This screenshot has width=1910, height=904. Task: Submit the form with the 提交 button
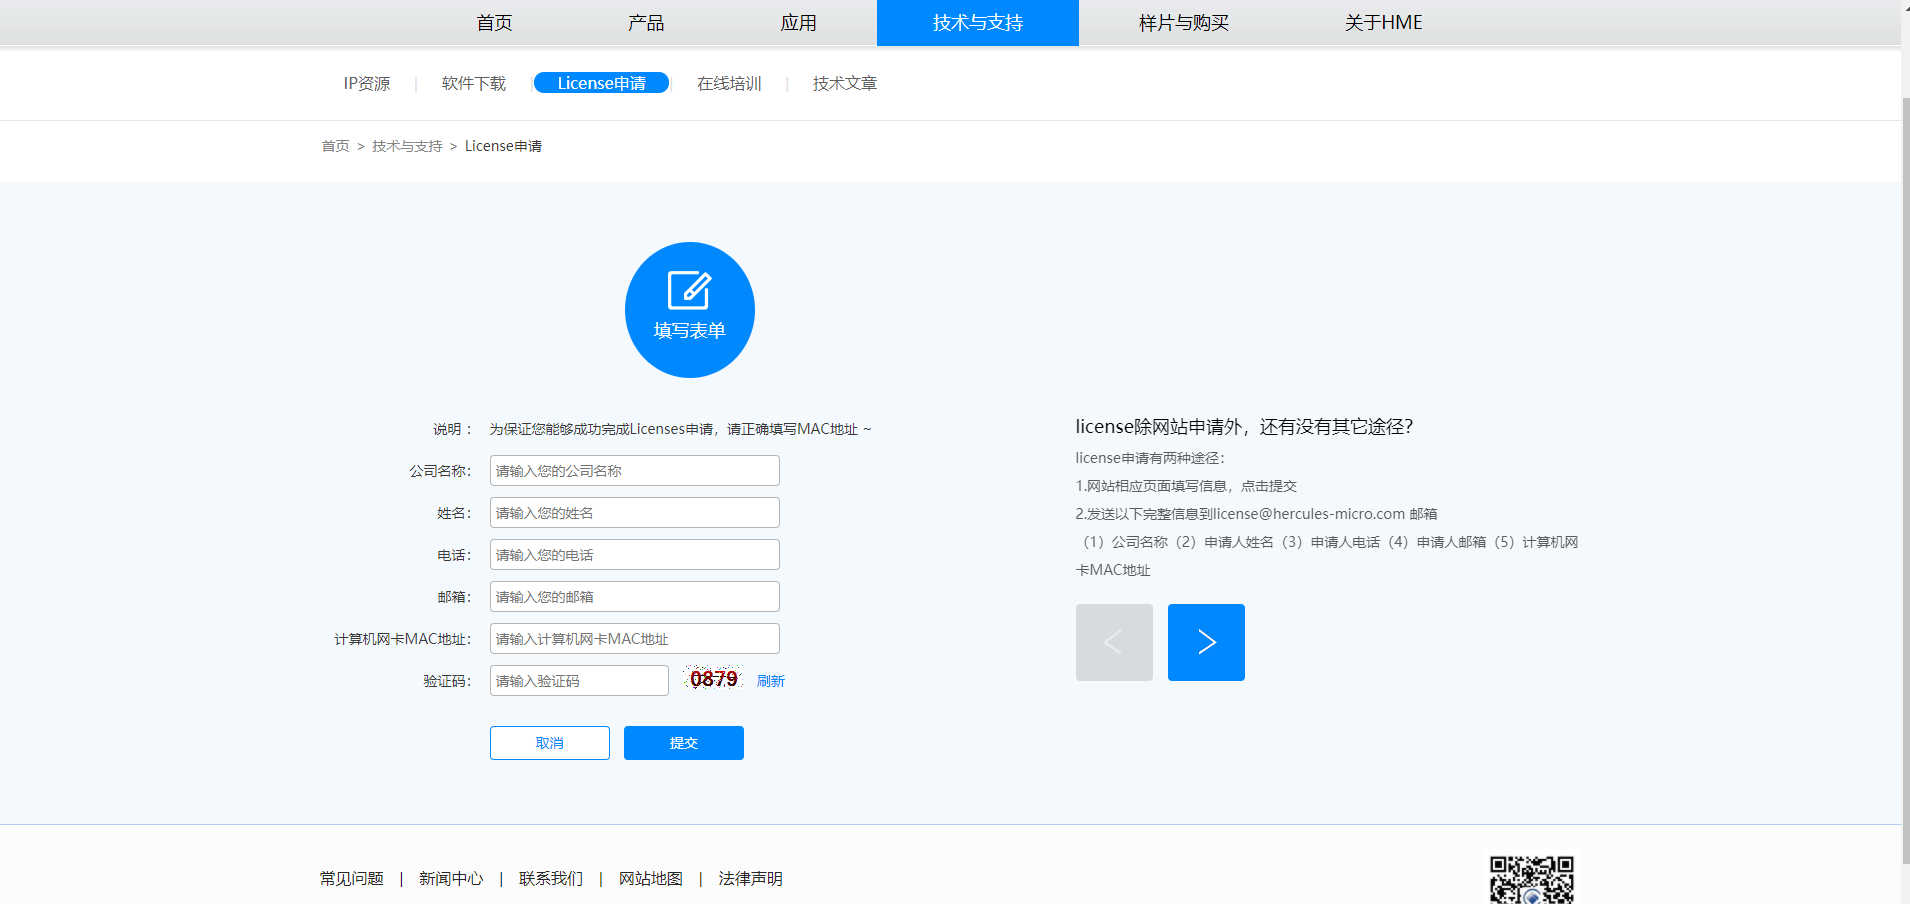click(x=683, y=742)
